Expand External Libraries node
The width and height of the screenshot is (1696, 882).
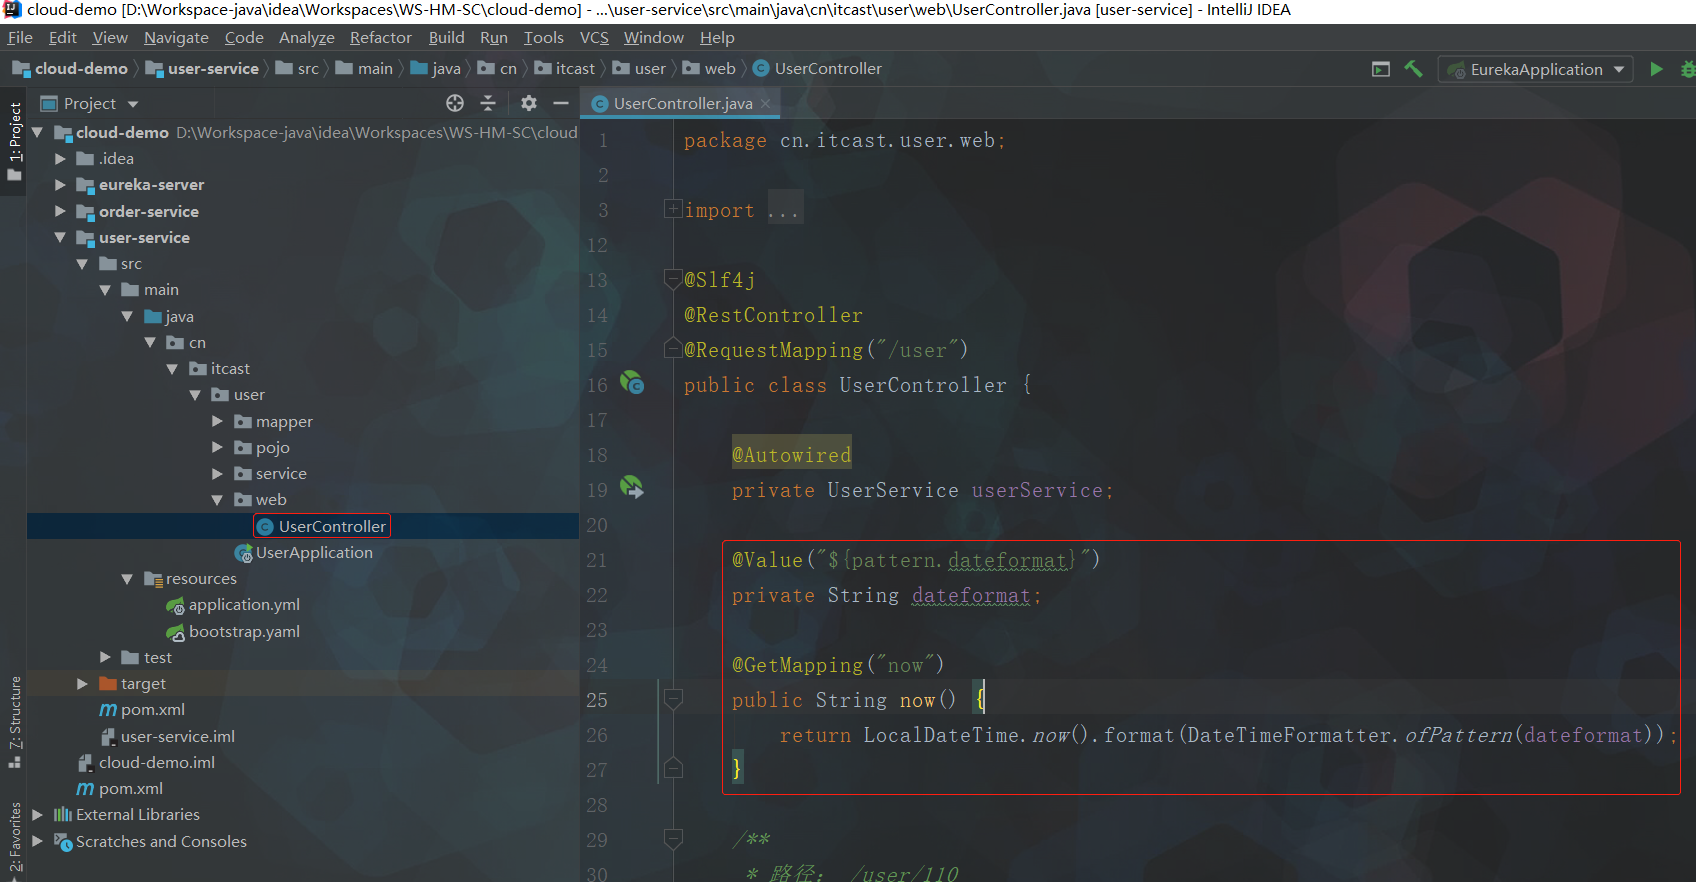coord(37,814)
